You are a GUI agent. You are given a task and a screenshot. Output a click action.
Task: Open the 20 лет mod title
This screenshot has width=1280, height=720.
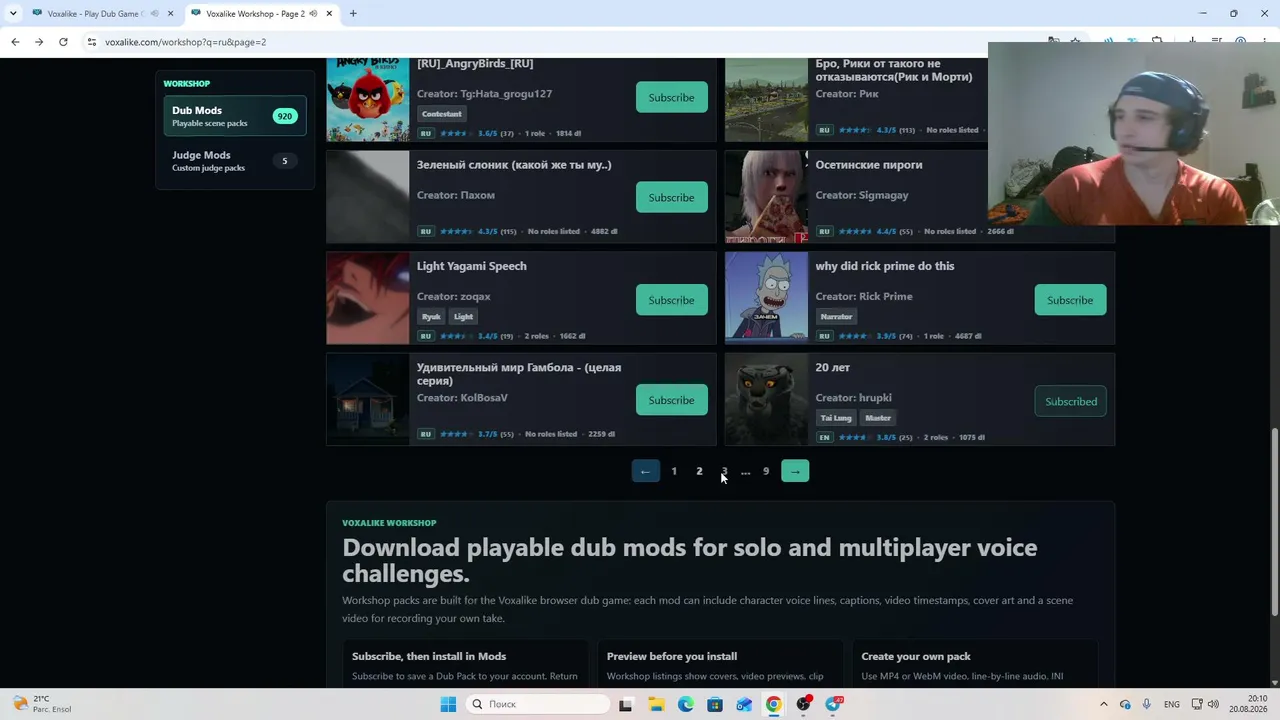tap(832, 368)
